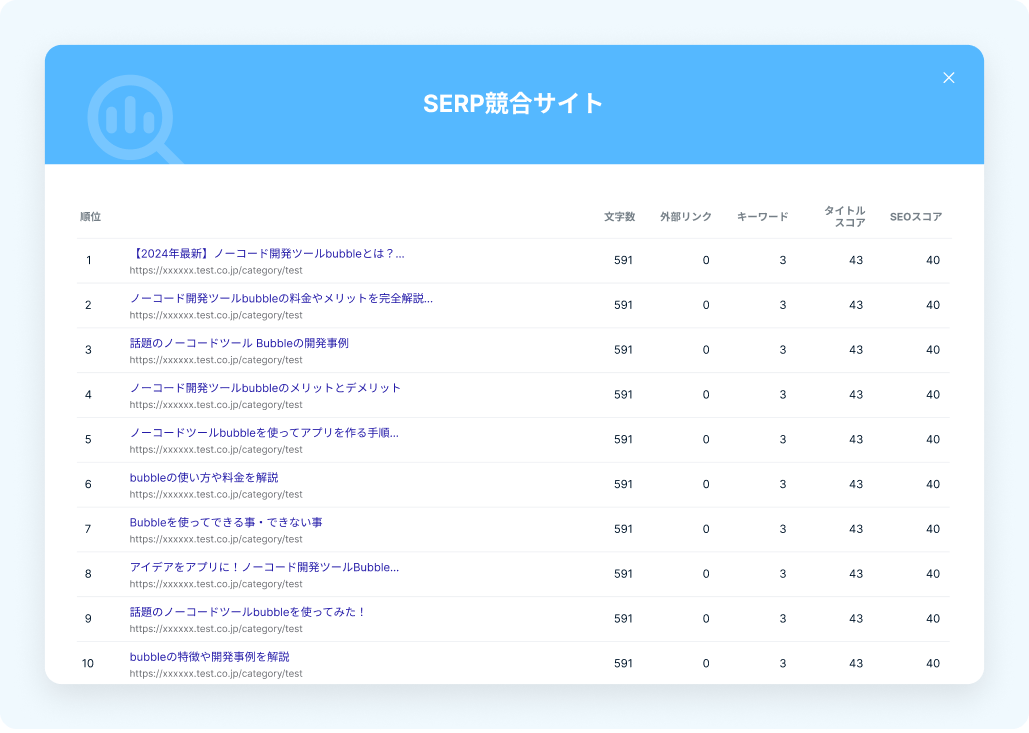Click rank number 10 in 順位 column
This screenshot has width=1029, height=733.
88,663
